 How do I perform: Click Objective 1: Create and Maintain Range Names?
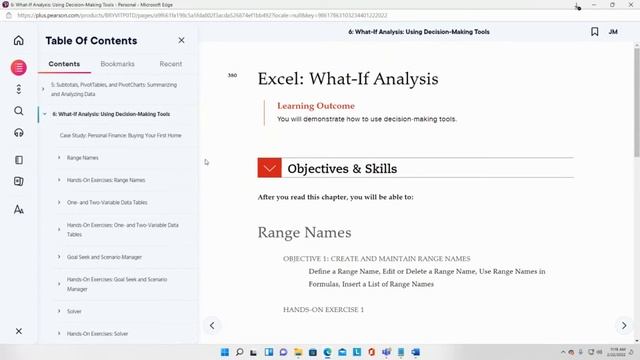tap(377, 259)
